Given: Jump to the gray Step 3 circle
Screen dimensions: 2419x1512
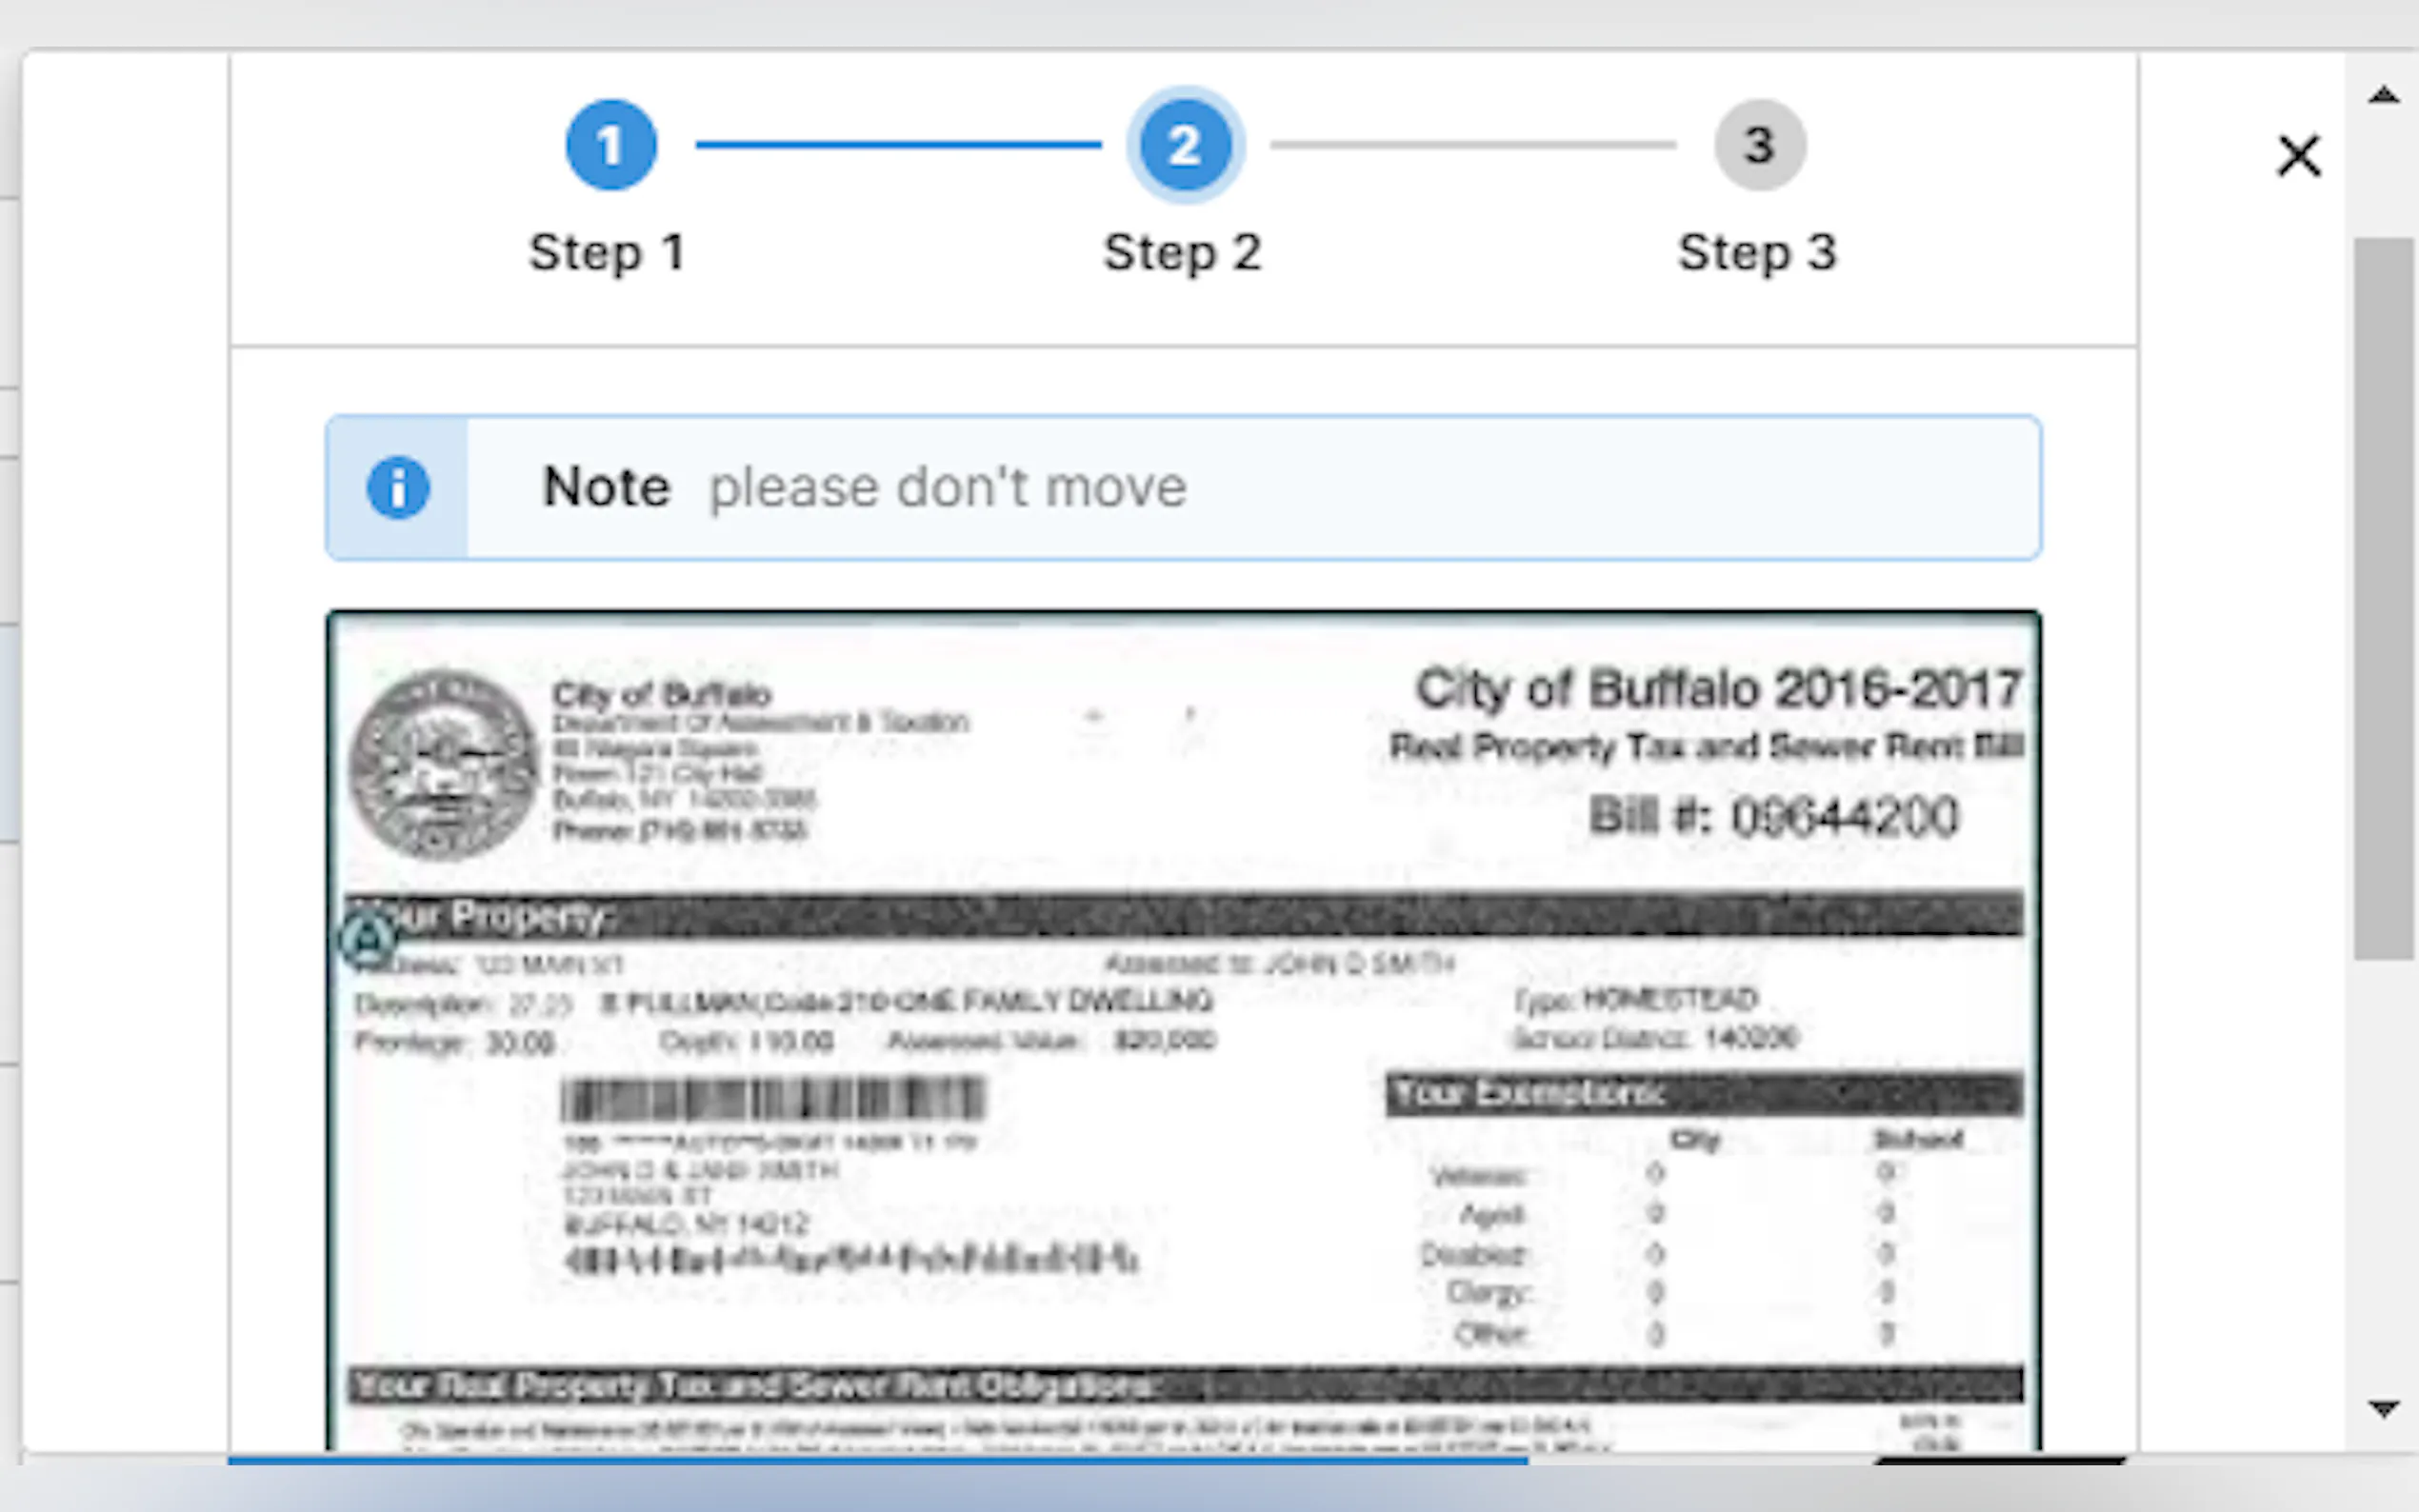Looking at the screenshot, I should point(1759,145).
